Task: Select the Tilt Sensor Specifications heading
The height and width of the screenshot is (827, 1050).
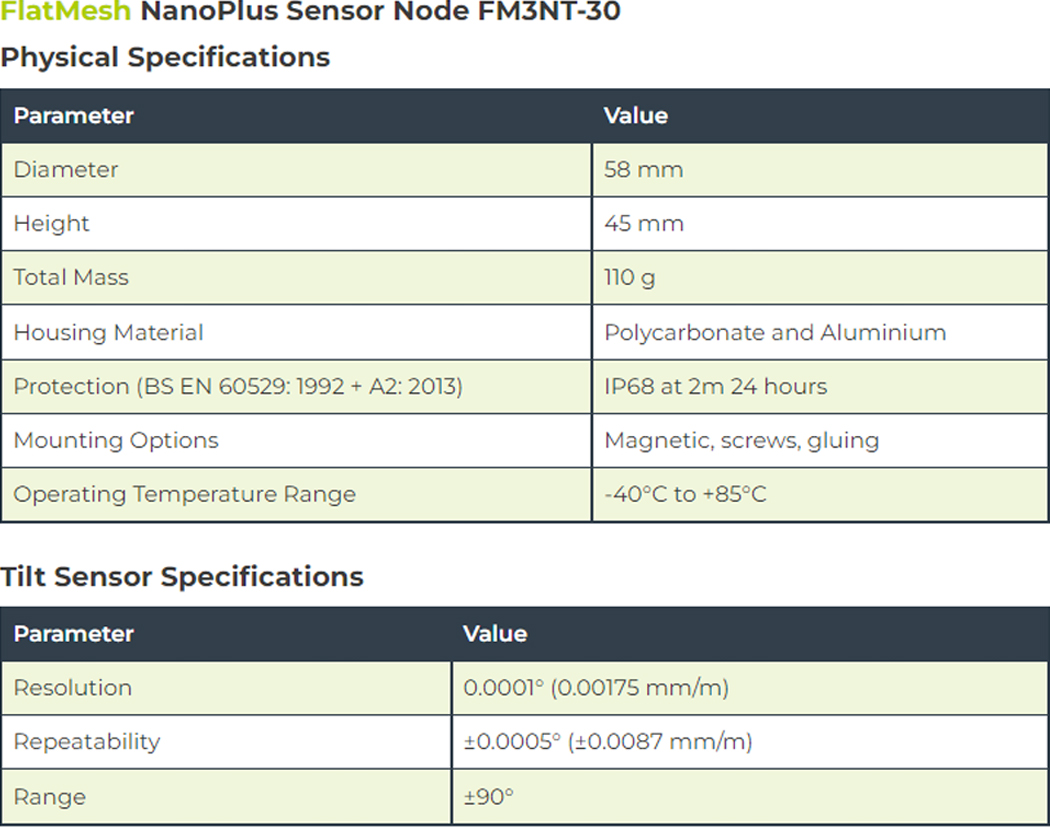Action: tap(182, 577)
